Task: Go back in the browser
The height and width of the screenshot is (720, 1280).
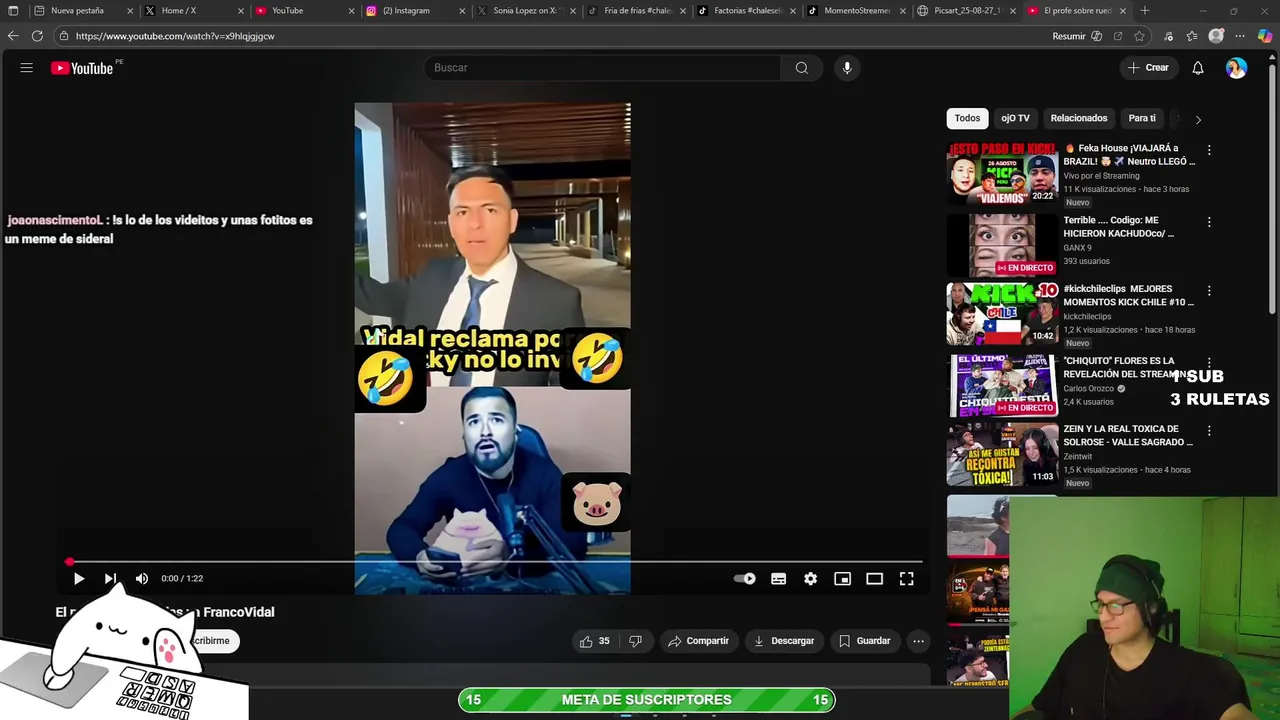Action: click(x=12, y=36)
